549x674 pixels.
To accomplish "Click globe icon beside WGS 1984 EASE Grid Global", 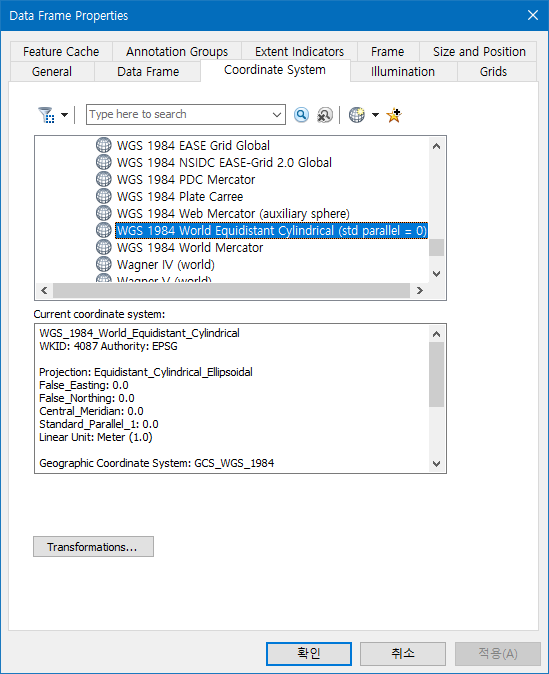I will point(104,145).
